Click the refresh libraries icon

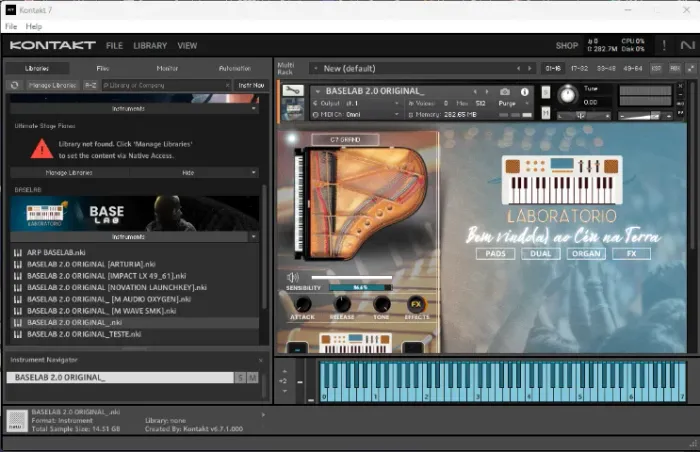(15, 85)
